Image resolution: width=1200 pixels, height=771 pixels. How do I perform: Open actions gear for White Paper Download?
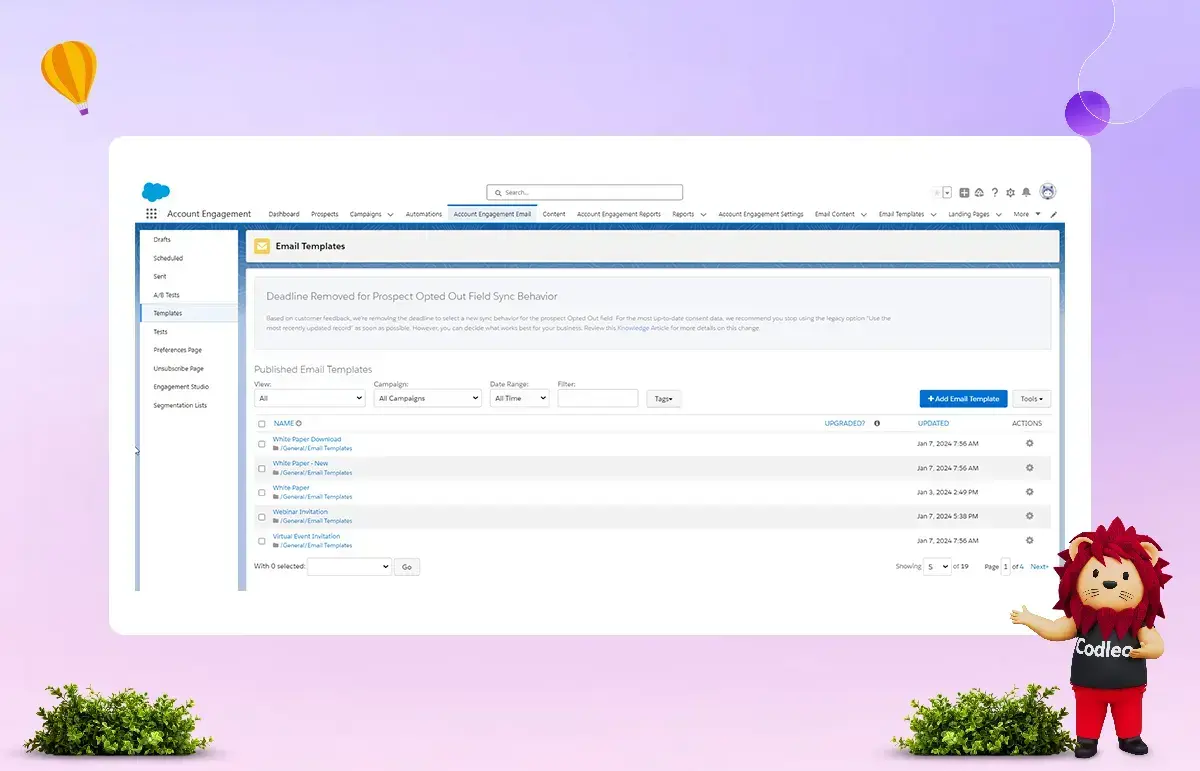pos(1029,443)
